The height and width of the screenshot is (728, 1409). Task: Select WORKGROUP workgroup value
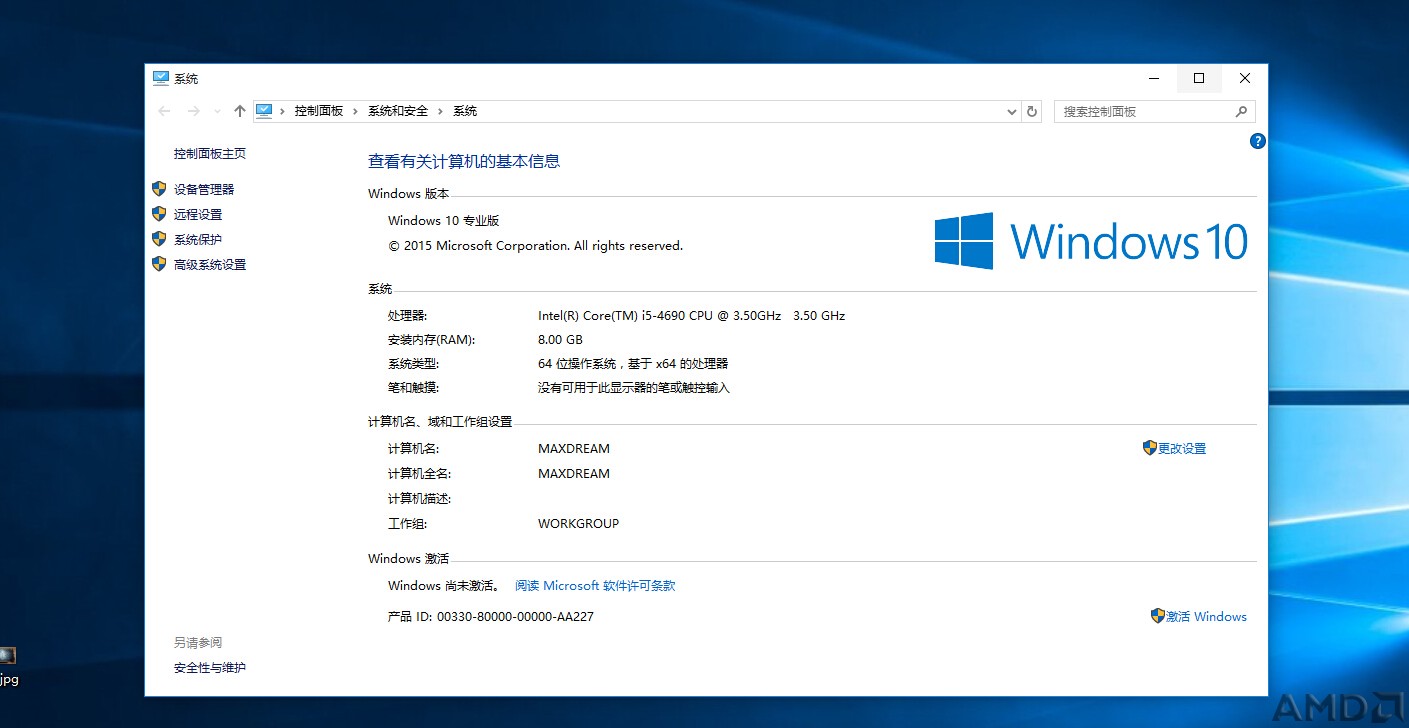[x=578, y=523]
